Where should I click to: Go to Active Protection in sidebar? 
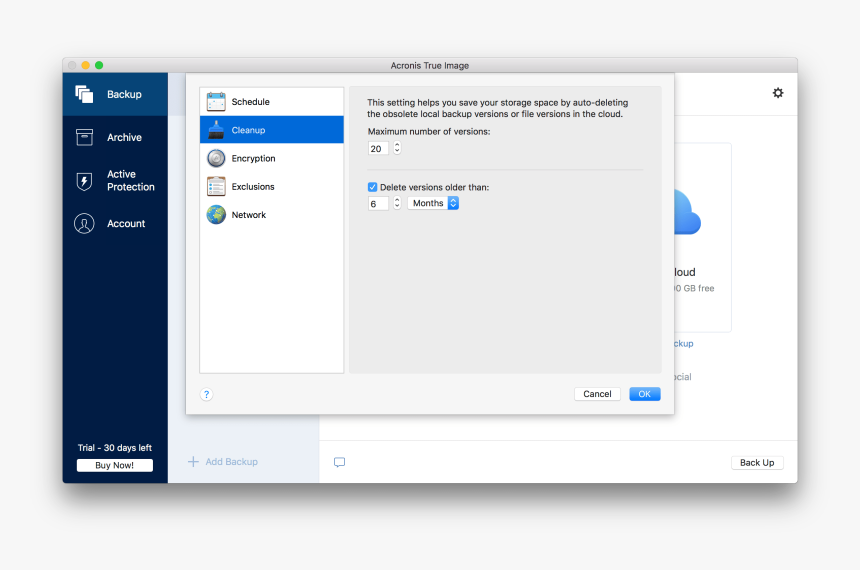pyautogui.click(x=115, y=180)
